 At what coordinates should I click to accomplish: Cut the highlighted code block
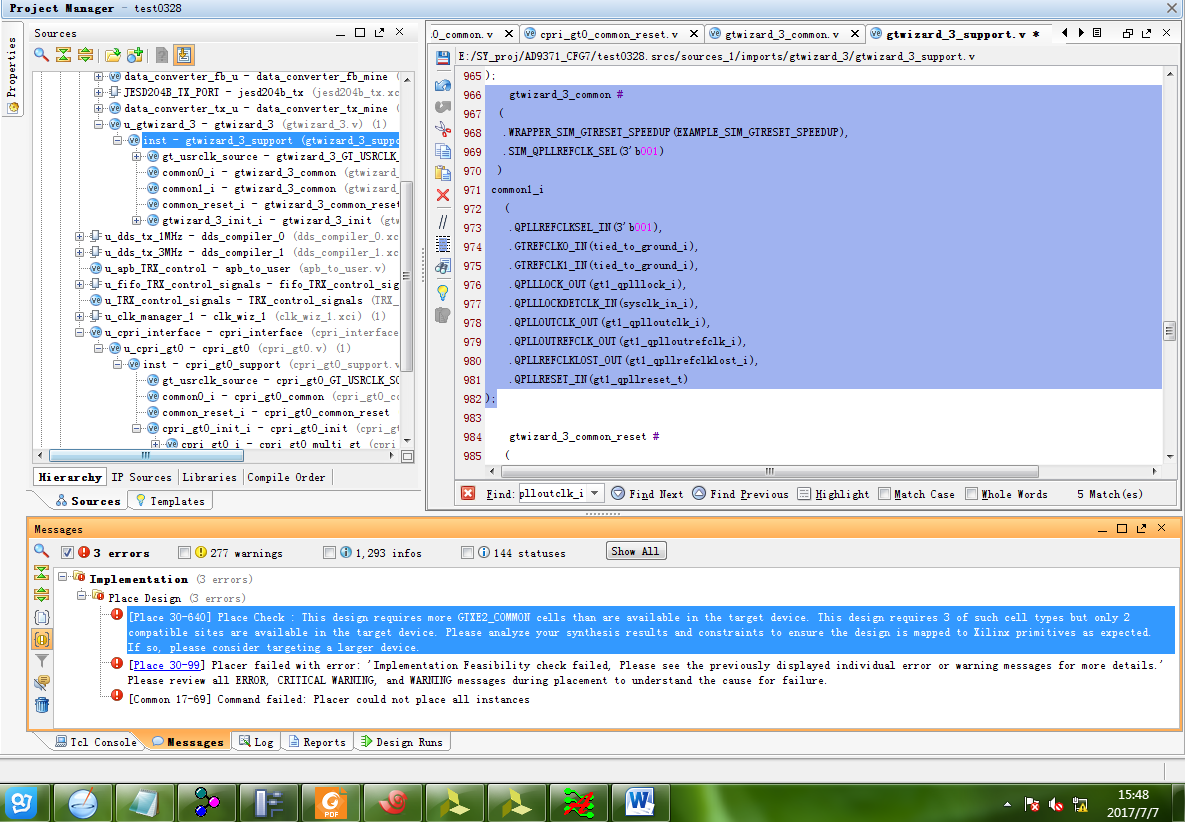pos(442,125)
